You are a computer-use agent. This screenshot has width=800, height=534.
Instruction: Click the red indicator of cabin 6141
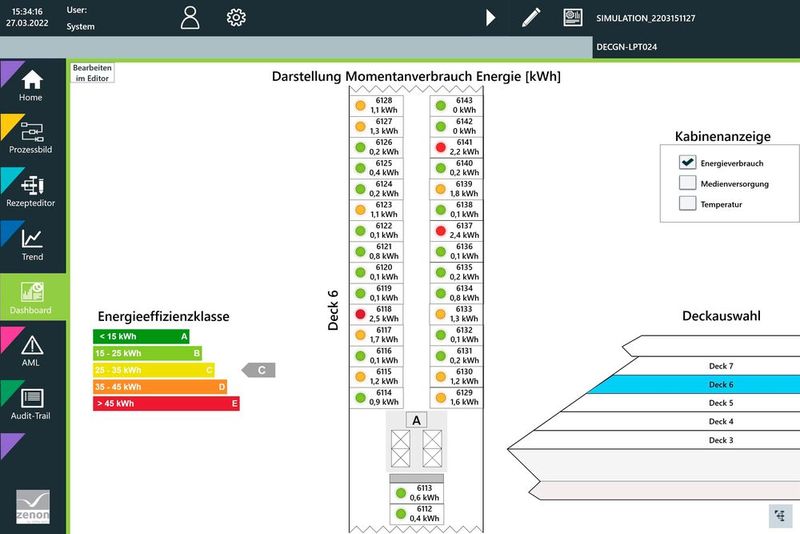(x=441, y=147)
